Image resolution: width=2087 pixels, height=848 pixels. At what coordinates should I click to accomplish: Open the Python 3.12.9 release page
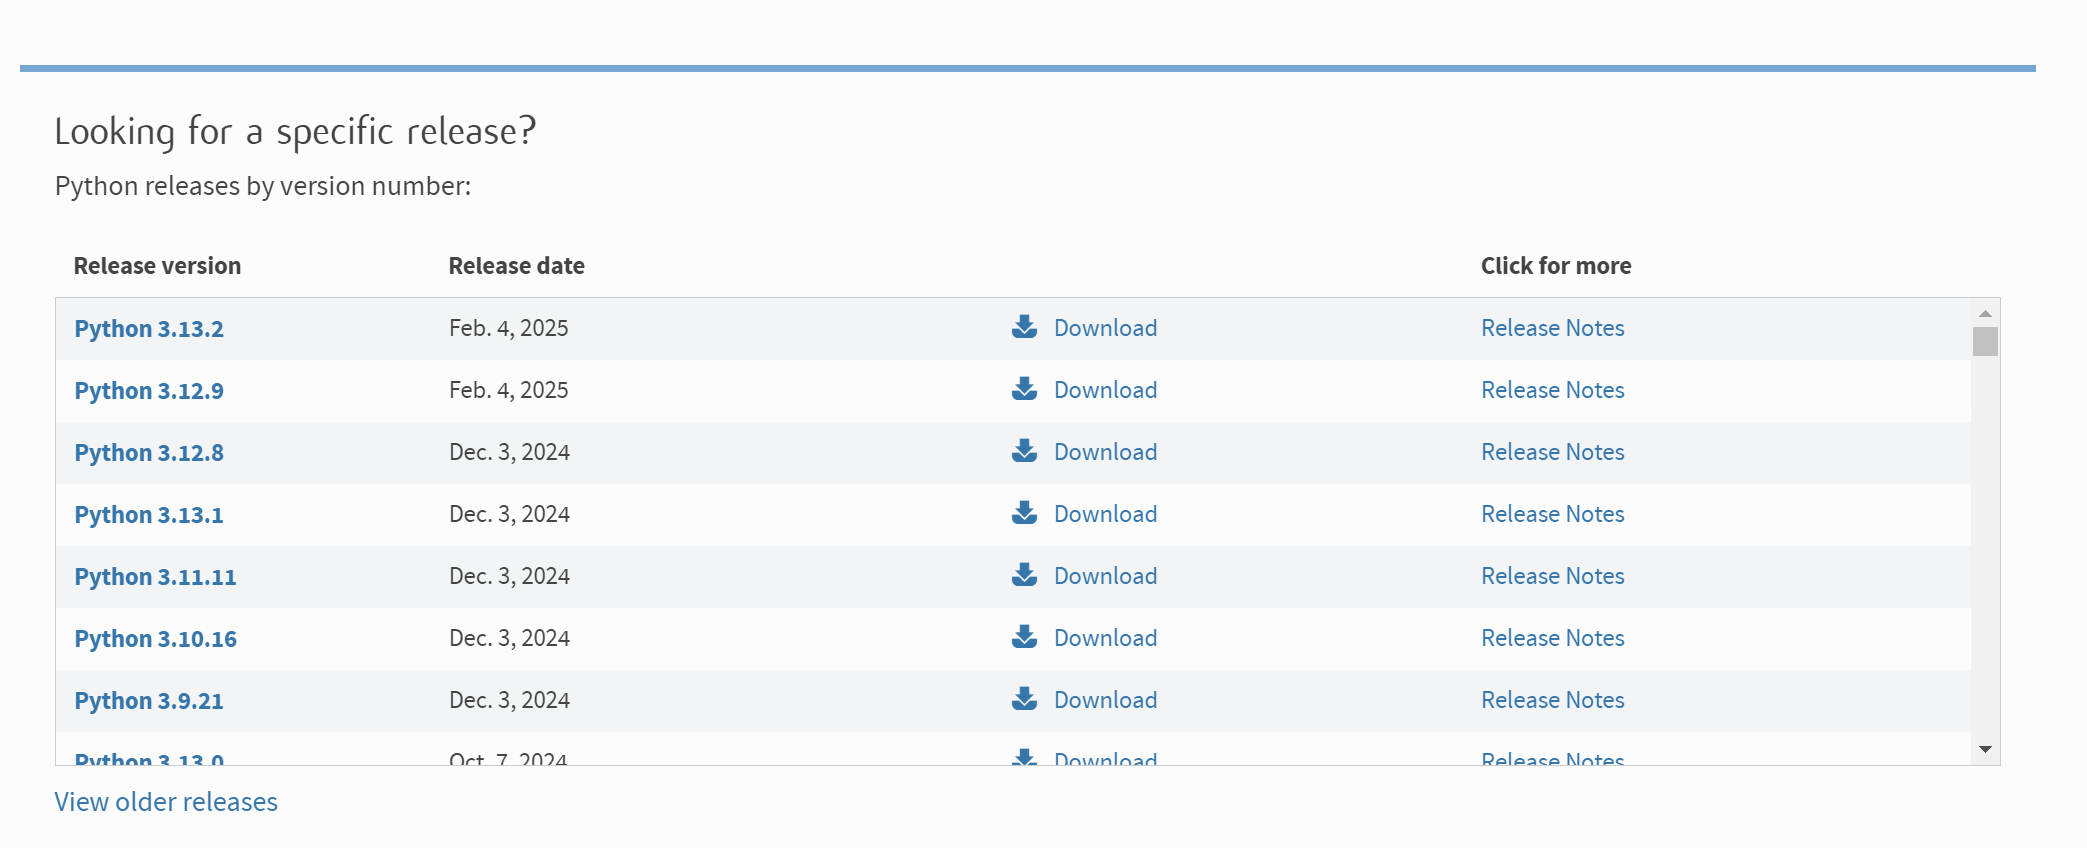(149, 391)
